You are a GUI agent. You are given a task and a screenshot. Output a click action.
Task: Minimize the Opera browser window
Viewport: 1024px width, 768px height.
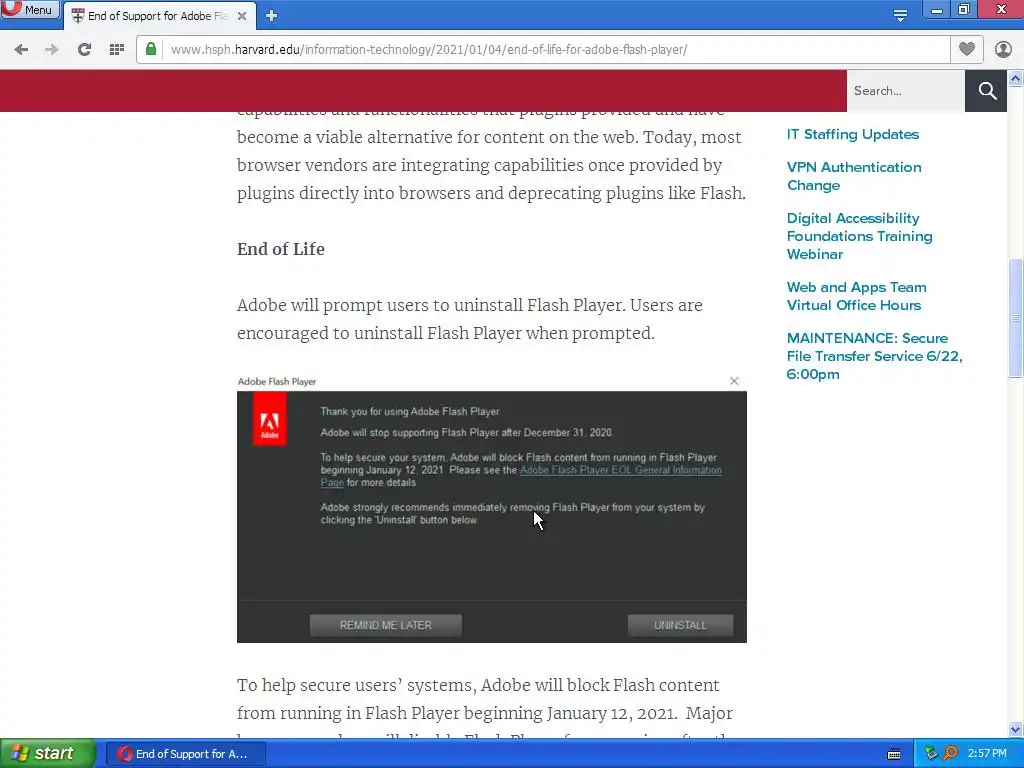(936, 10)
